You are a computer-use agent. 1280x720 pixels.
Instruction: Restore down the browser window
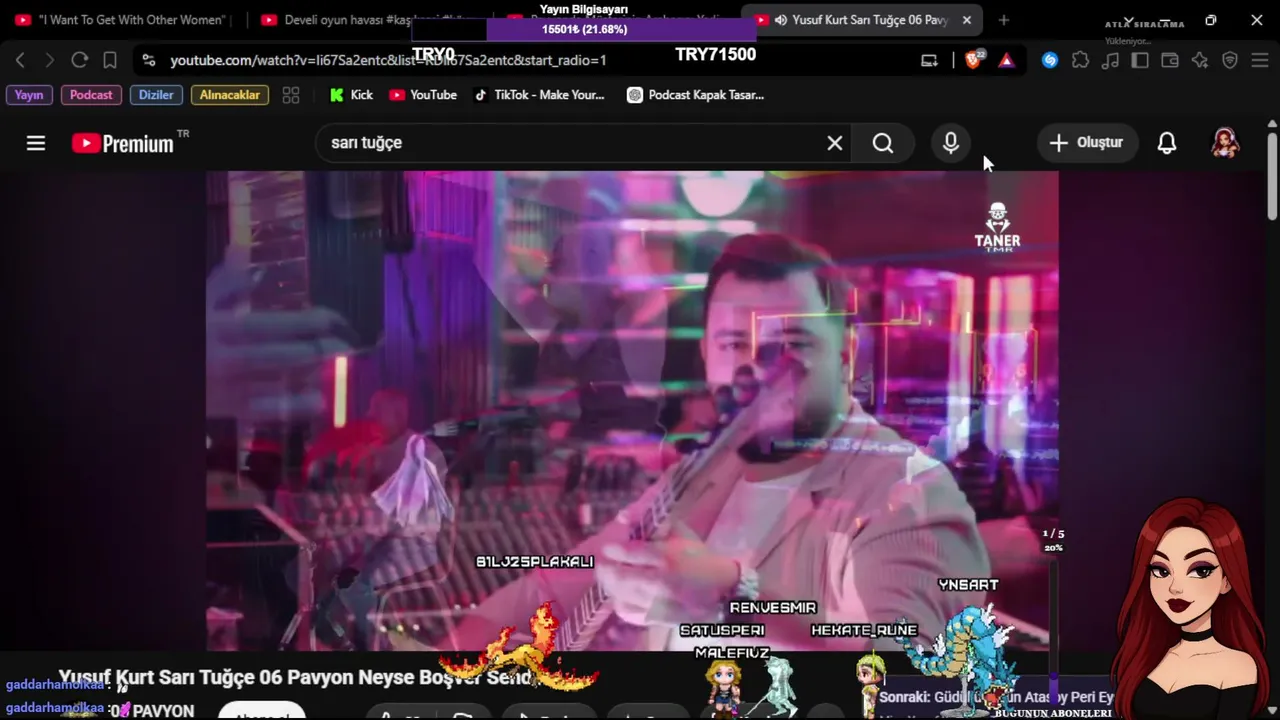(x=1211, y=20)
